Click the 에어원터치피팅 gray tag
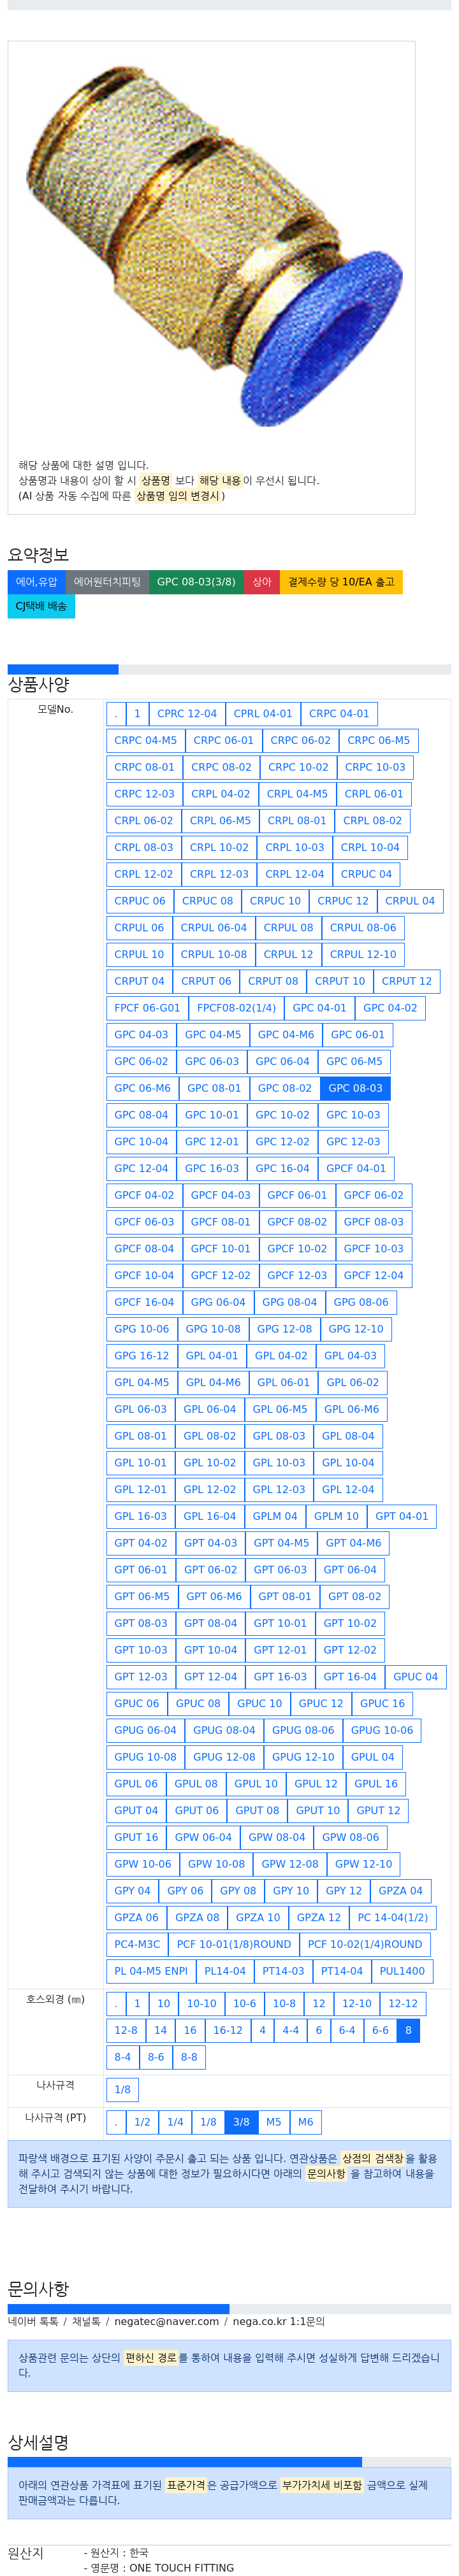This screenshot has width=459, height=2576. [x=107, y=582]
